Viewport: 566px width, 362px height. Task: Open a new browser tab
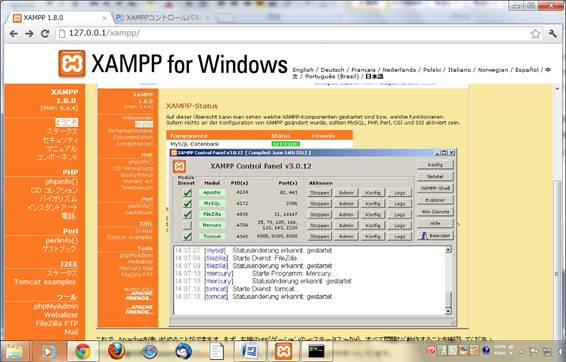click(x=225, y=18)
